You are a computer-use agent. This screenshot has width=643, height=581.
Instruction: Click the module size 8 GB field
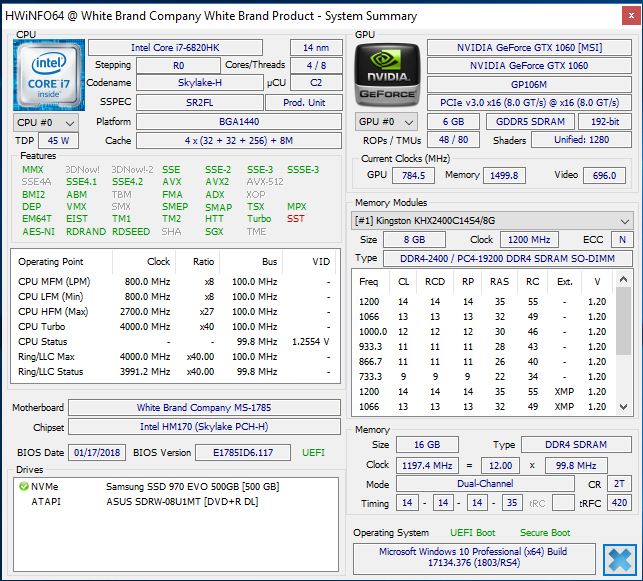[x=414, y=240]
